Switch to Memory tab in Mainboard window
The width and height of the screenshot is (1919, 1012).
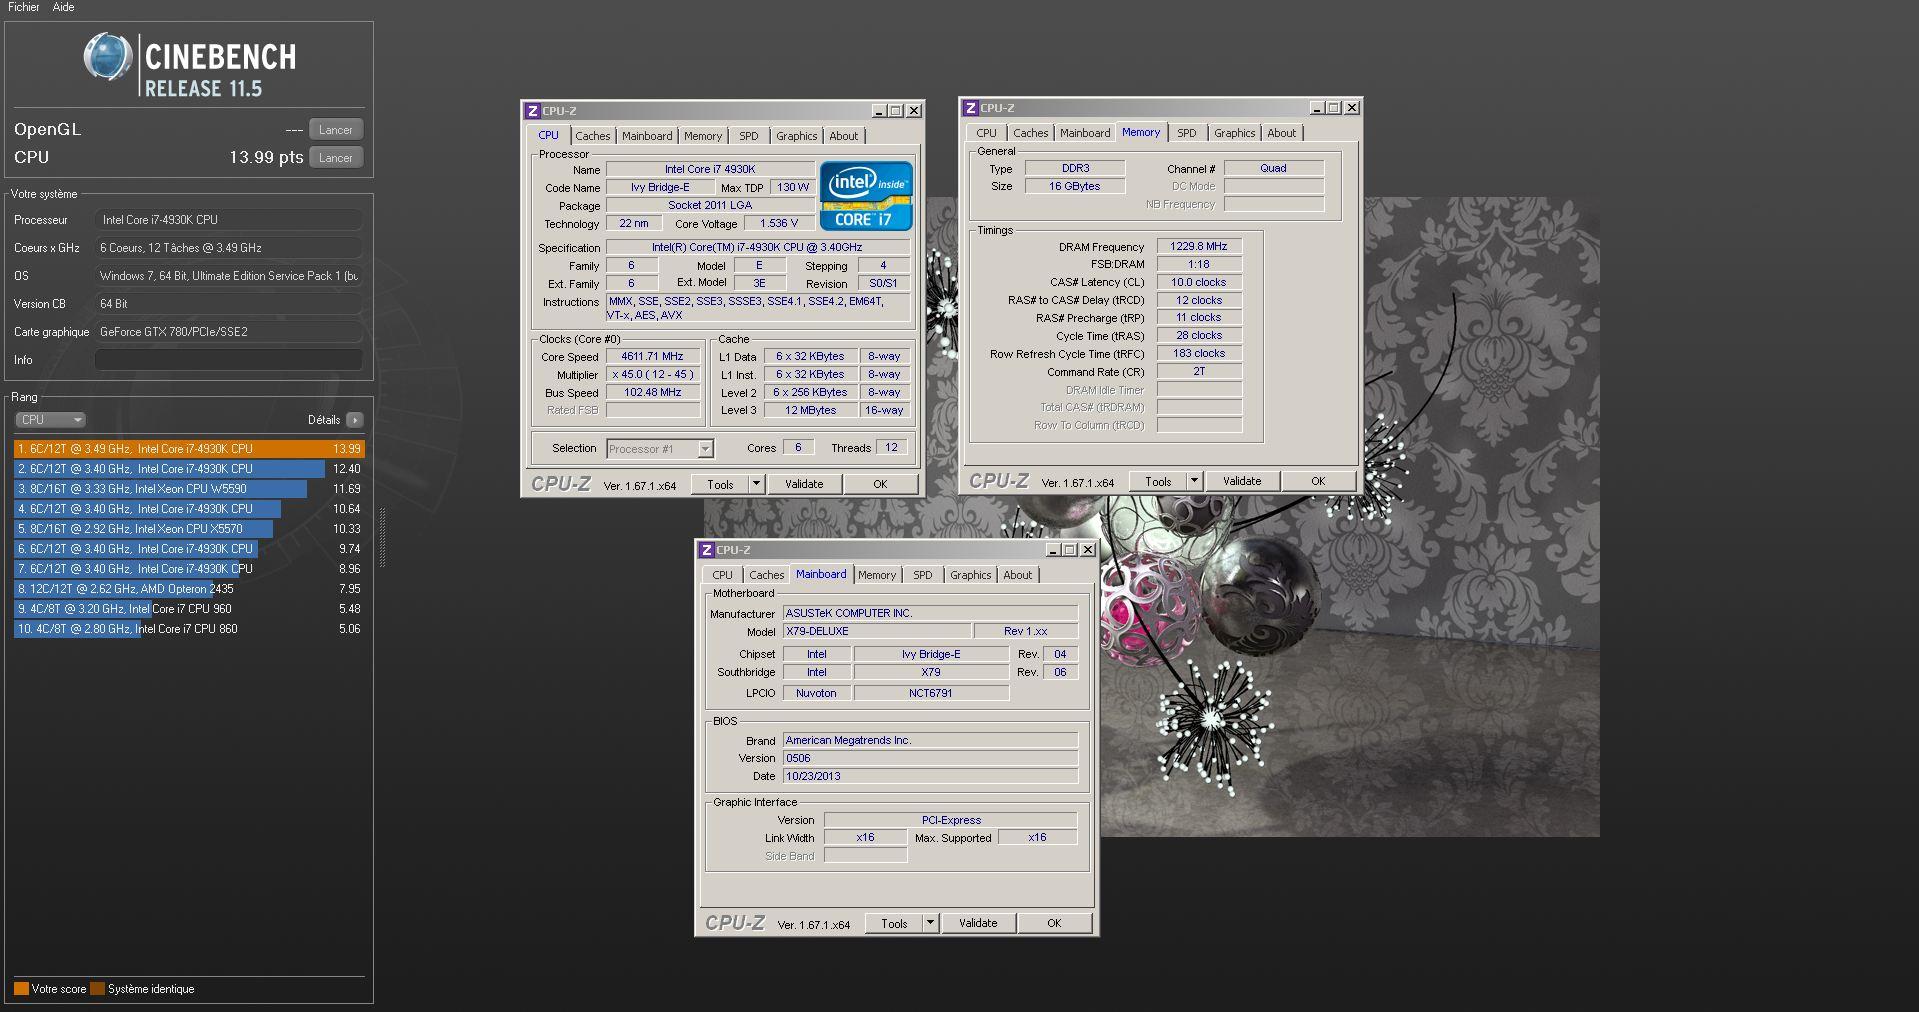click(x=877, y=575)
